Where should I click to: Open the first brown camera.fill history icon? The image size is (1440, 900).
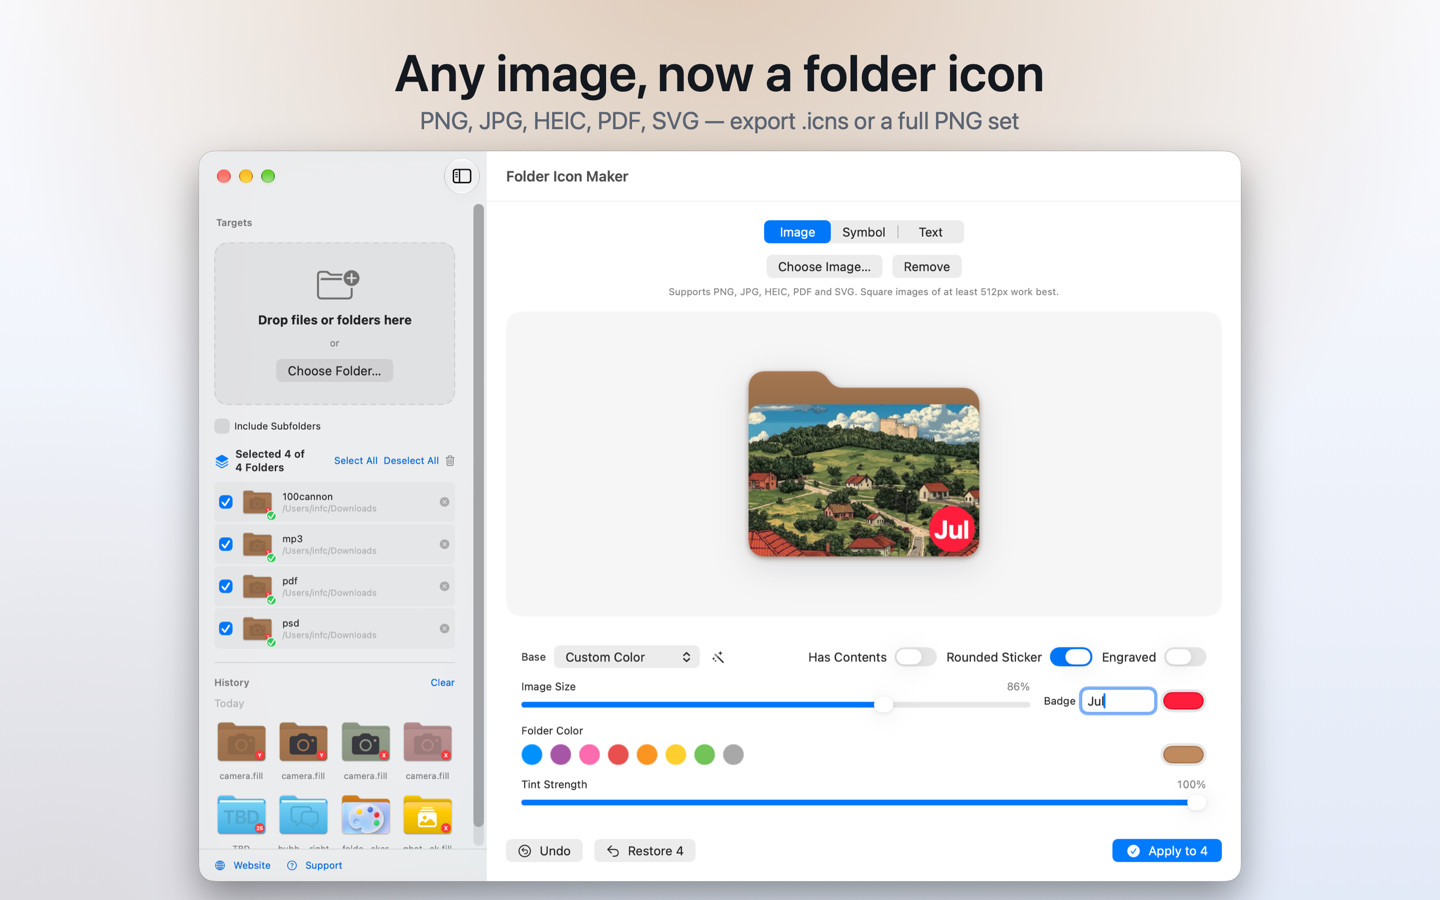click(241, 742)
